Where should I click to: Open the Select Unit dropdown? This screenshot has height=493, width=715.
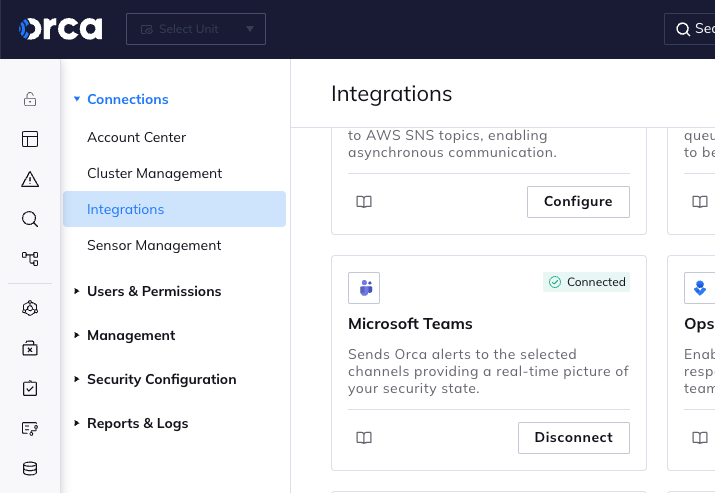point(196,29)
